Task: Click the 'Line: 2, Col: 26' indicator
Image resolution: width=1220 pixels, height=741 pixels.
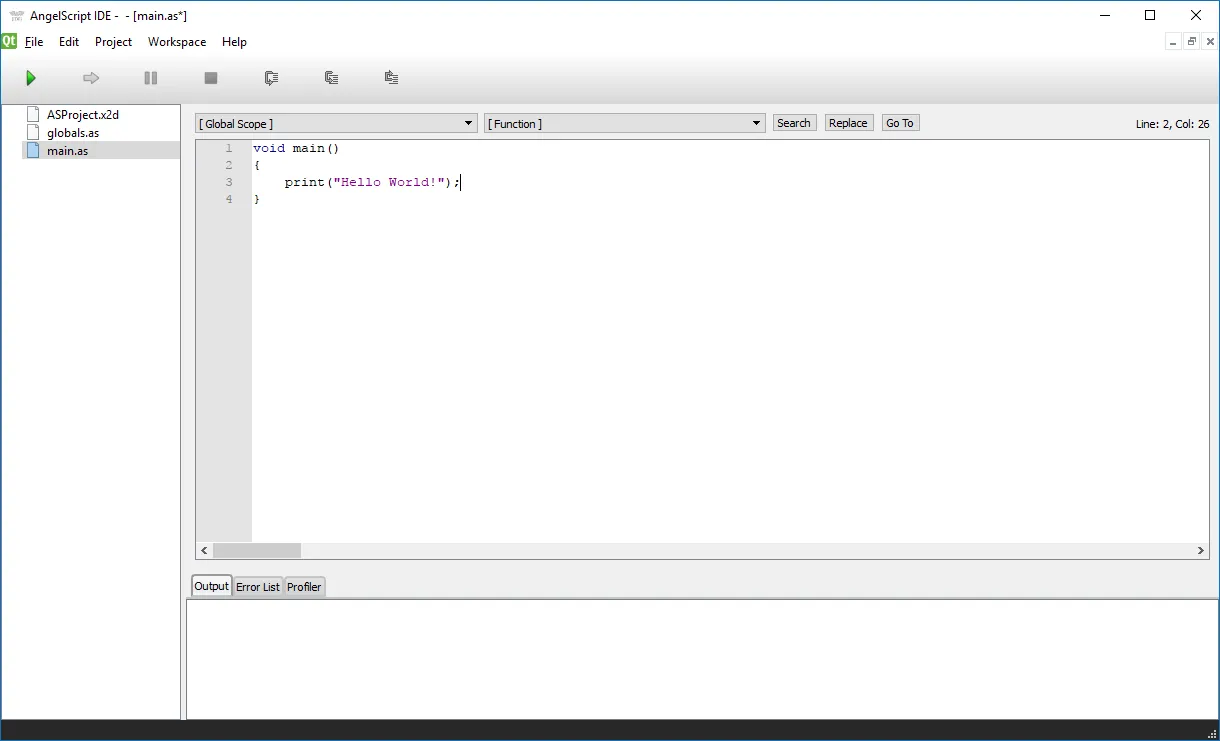Action: tap(1172, 124)
